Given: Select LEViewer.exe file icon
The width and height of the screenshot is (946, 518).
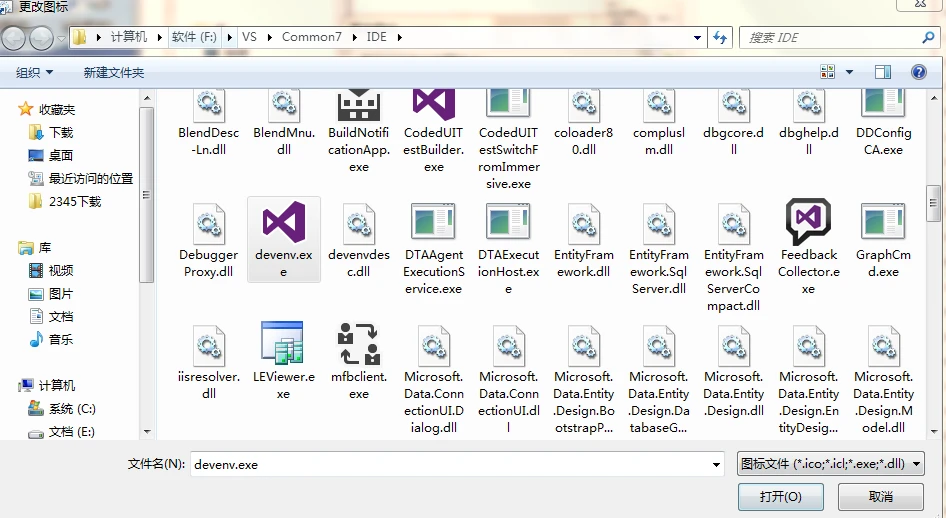Looking at the screenshot, I should tap(282, 343).
